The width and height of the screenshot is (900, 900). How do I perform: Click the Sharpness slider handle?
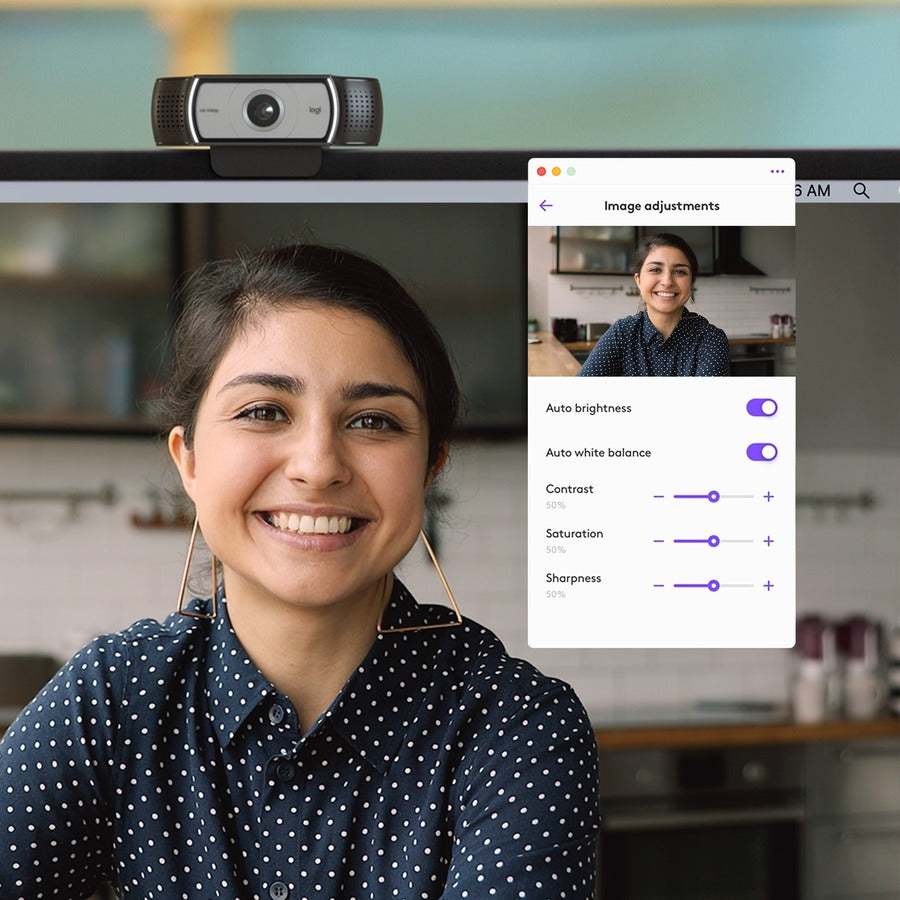click(713, 586)
